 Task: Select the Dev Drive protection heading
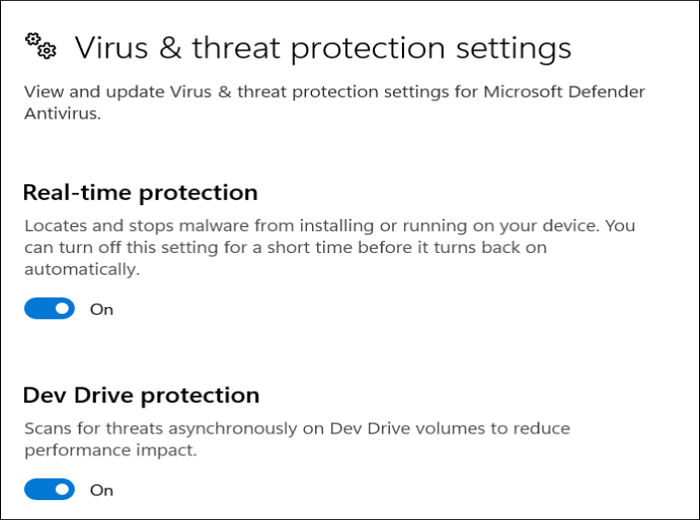tap(141, 395)
